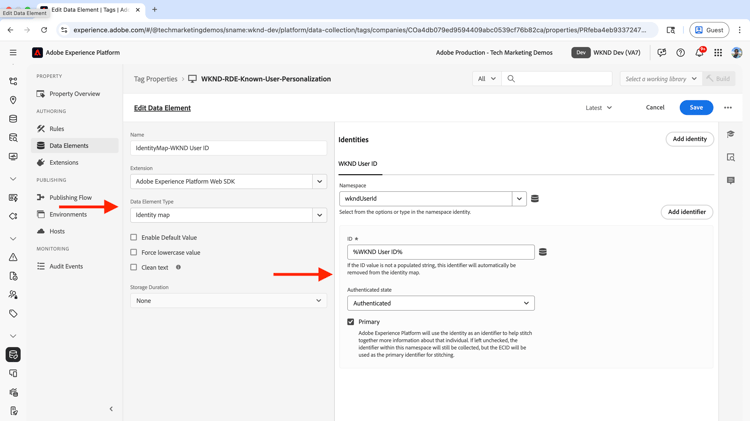This screenshot has width=750, height=421.
Task: Open the hamburger navigation menu
Action: [13, 53]
